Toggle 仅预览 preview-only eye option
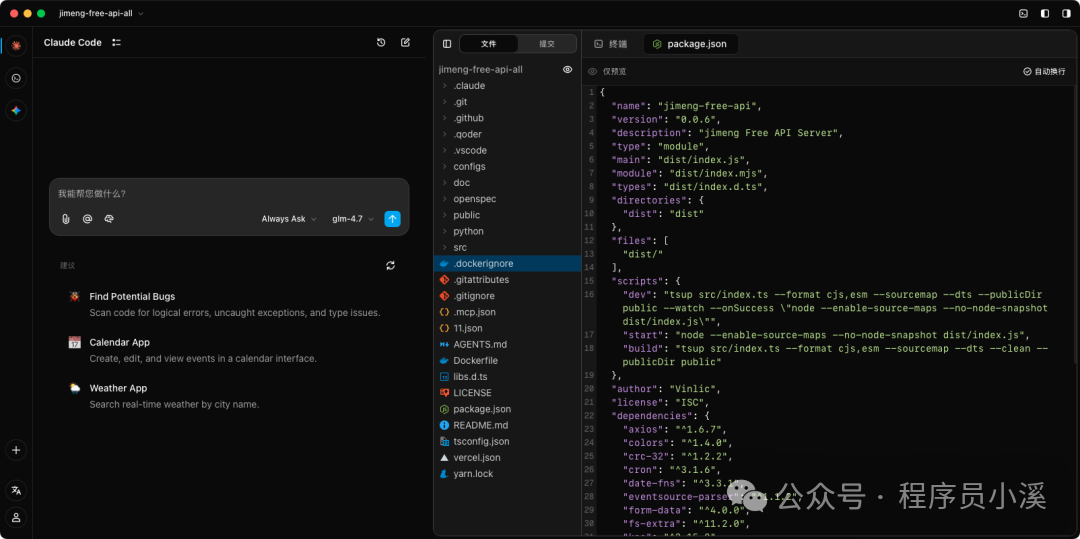The image size is (1080, 539). (607, 72)
